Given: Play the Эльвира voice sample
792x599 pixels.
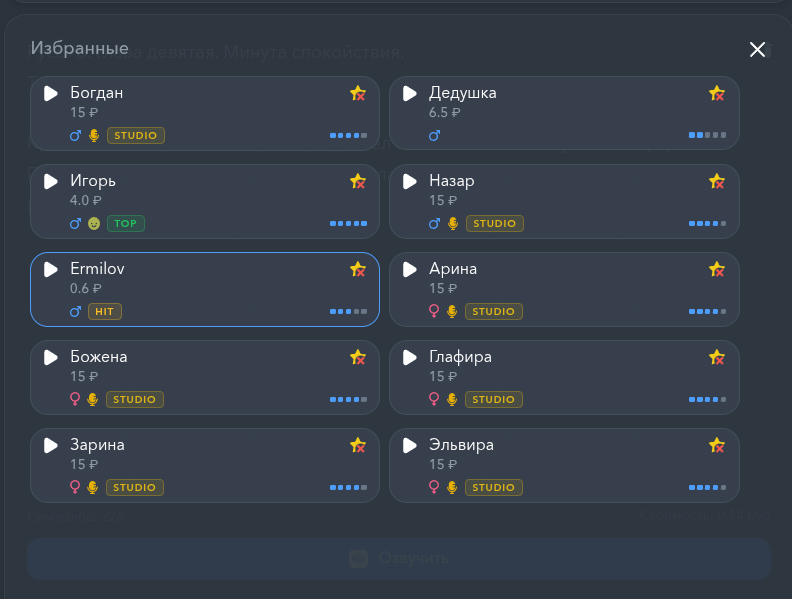Looking at the screenshot, I should [410, 445].
